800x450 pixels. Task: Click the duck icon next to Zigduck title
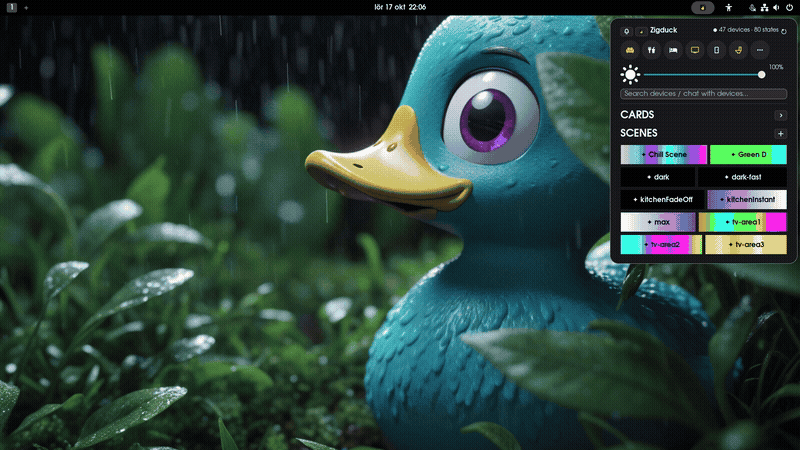(x=641, y=31)
